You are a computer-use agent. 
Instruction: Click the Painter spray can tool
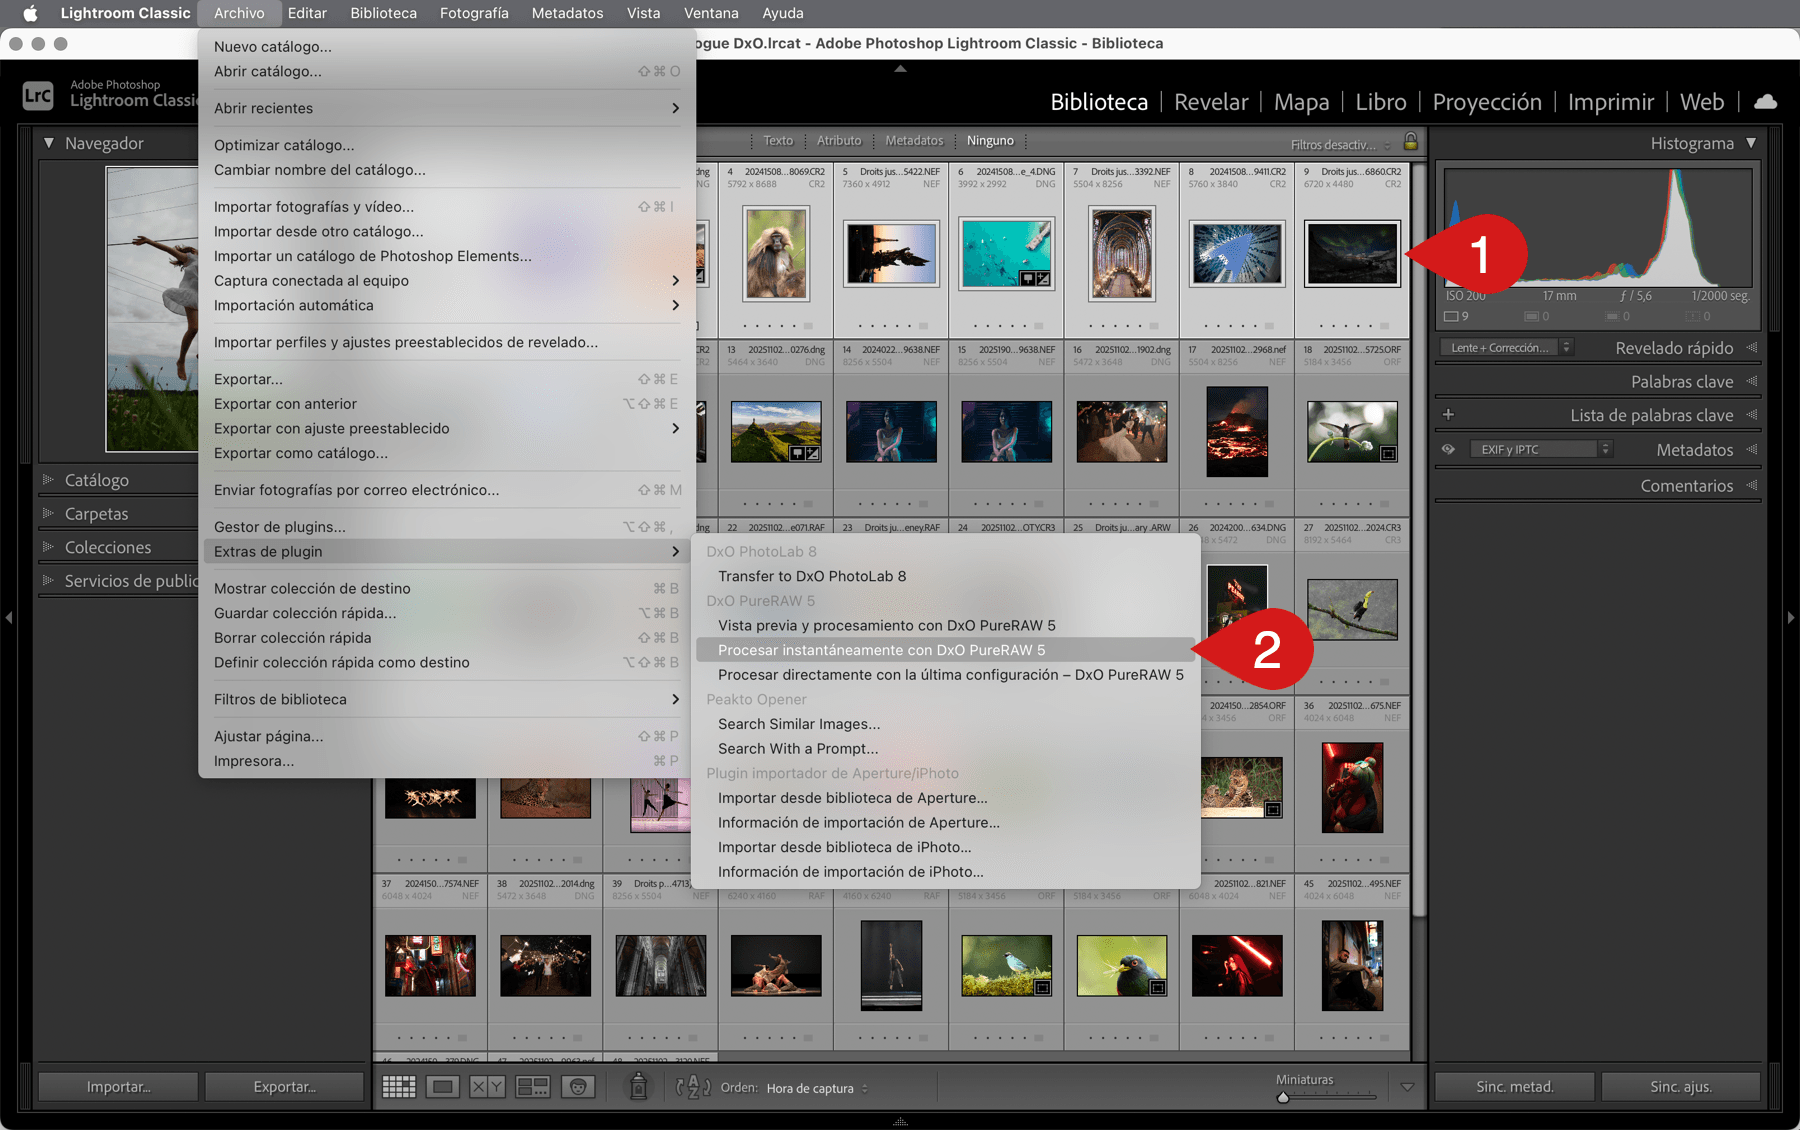638,1087
